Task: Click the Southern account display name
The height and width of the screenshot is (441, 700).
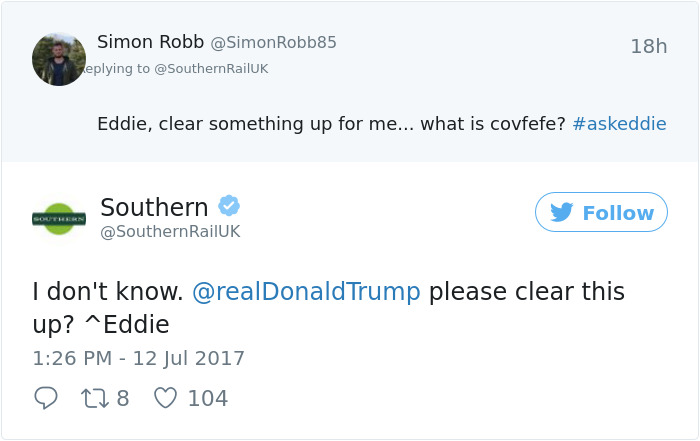Action: [x=154, y=206]
